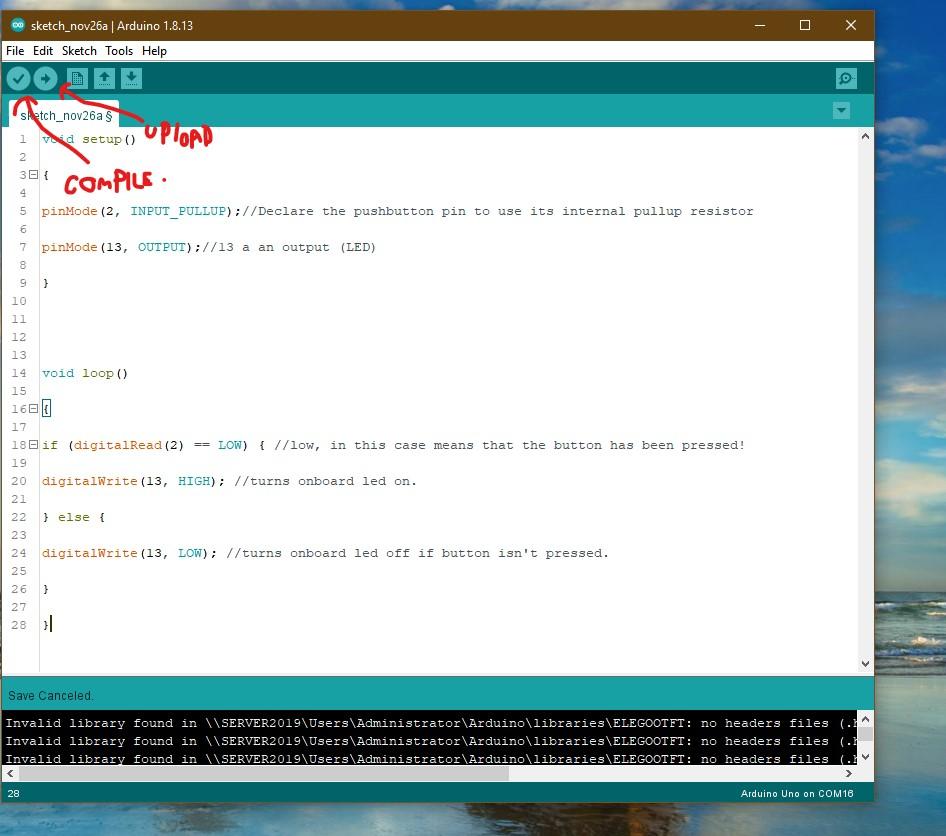Click 'digitalRead' in line 18
The width and height of the screenshot is (946, 836).
point(118,445)
